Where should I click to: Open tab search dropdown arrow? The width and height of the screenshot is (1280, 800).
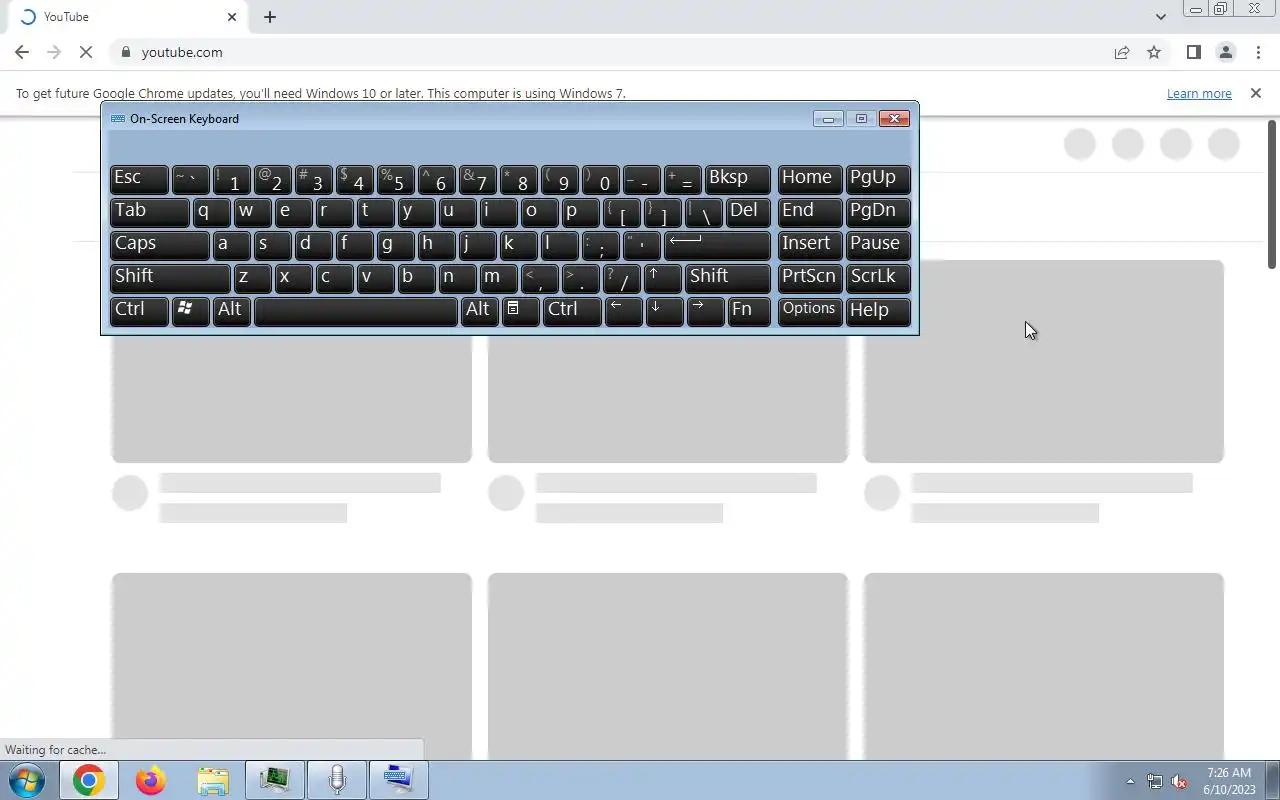click(x=1160, y=17)
